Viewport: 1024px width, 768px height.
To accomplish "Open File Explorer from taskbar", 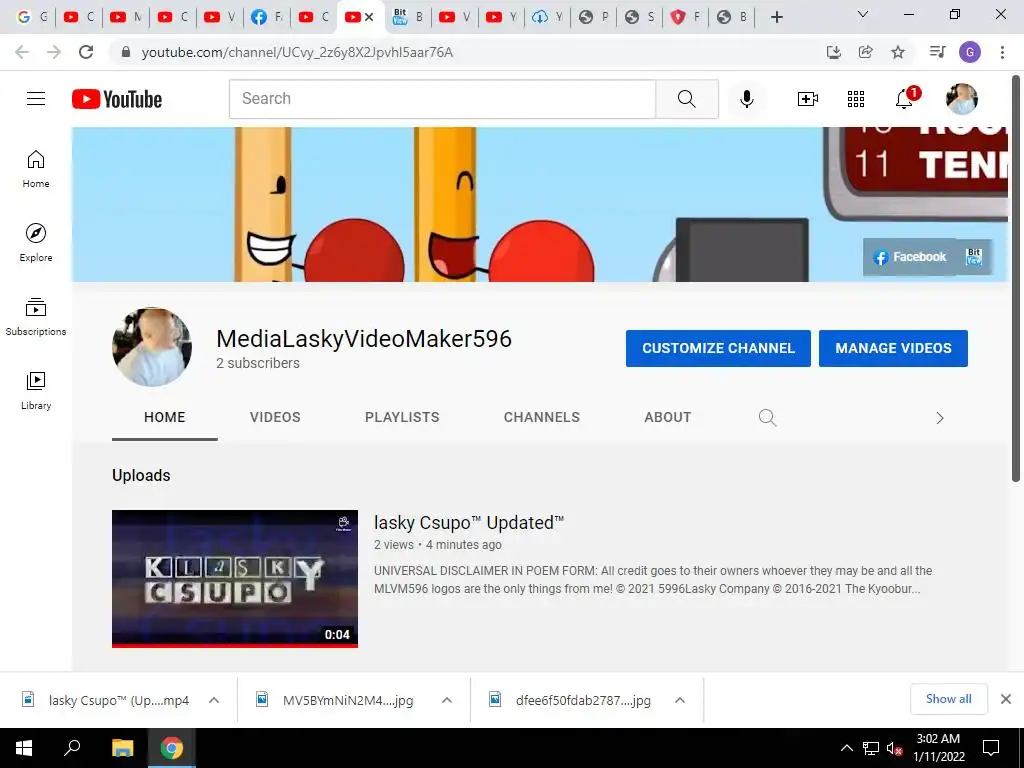I will pyautogui.click(x=122, y=748).
